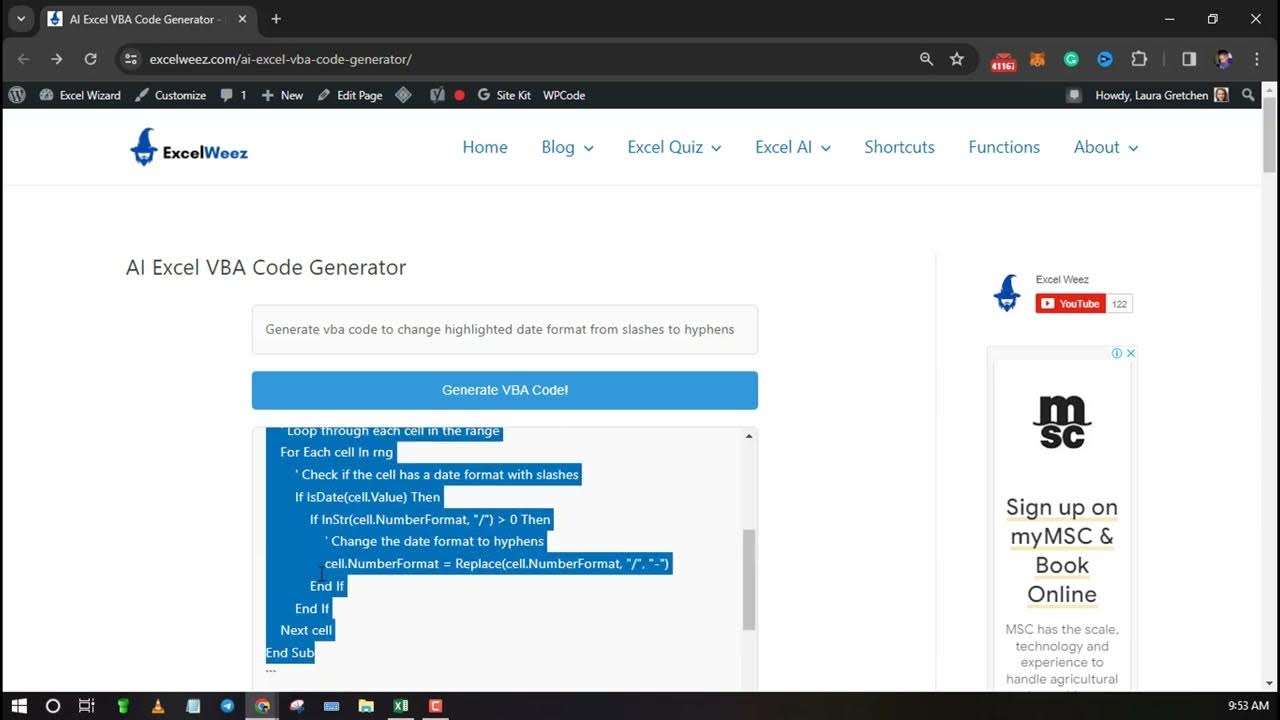
Task: Open the MetaMask extension icon
Action: (1037, 60)
